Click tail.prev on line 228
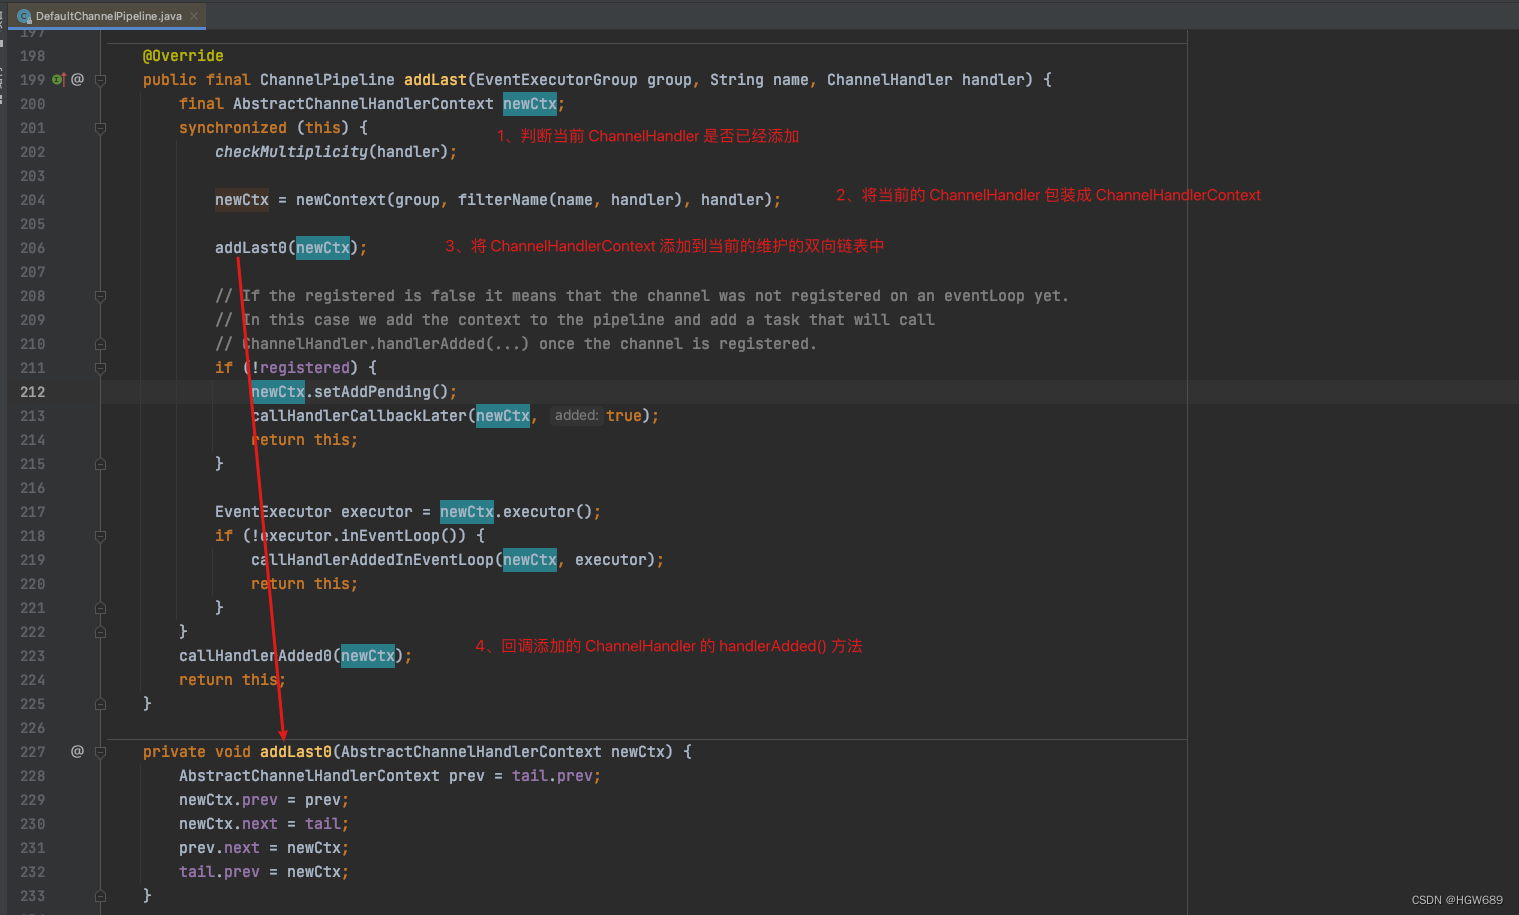This screenshot has height=915, width=1519. point(552,776)
